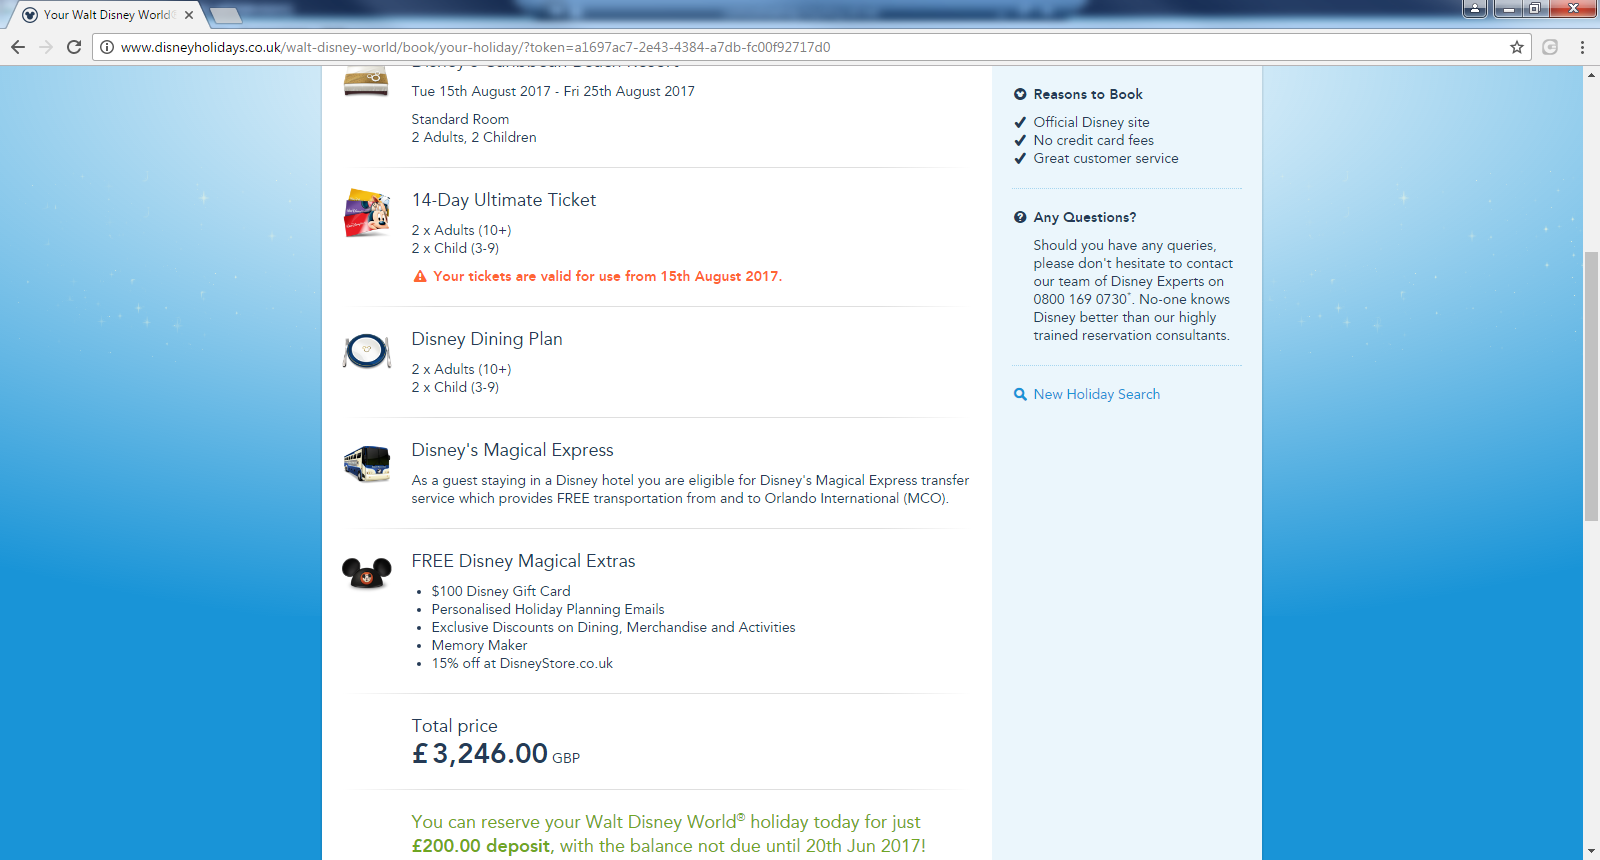The image size is (1600, 860).
Task: Minimize the Chrome window
Action: pos(1508,9)
